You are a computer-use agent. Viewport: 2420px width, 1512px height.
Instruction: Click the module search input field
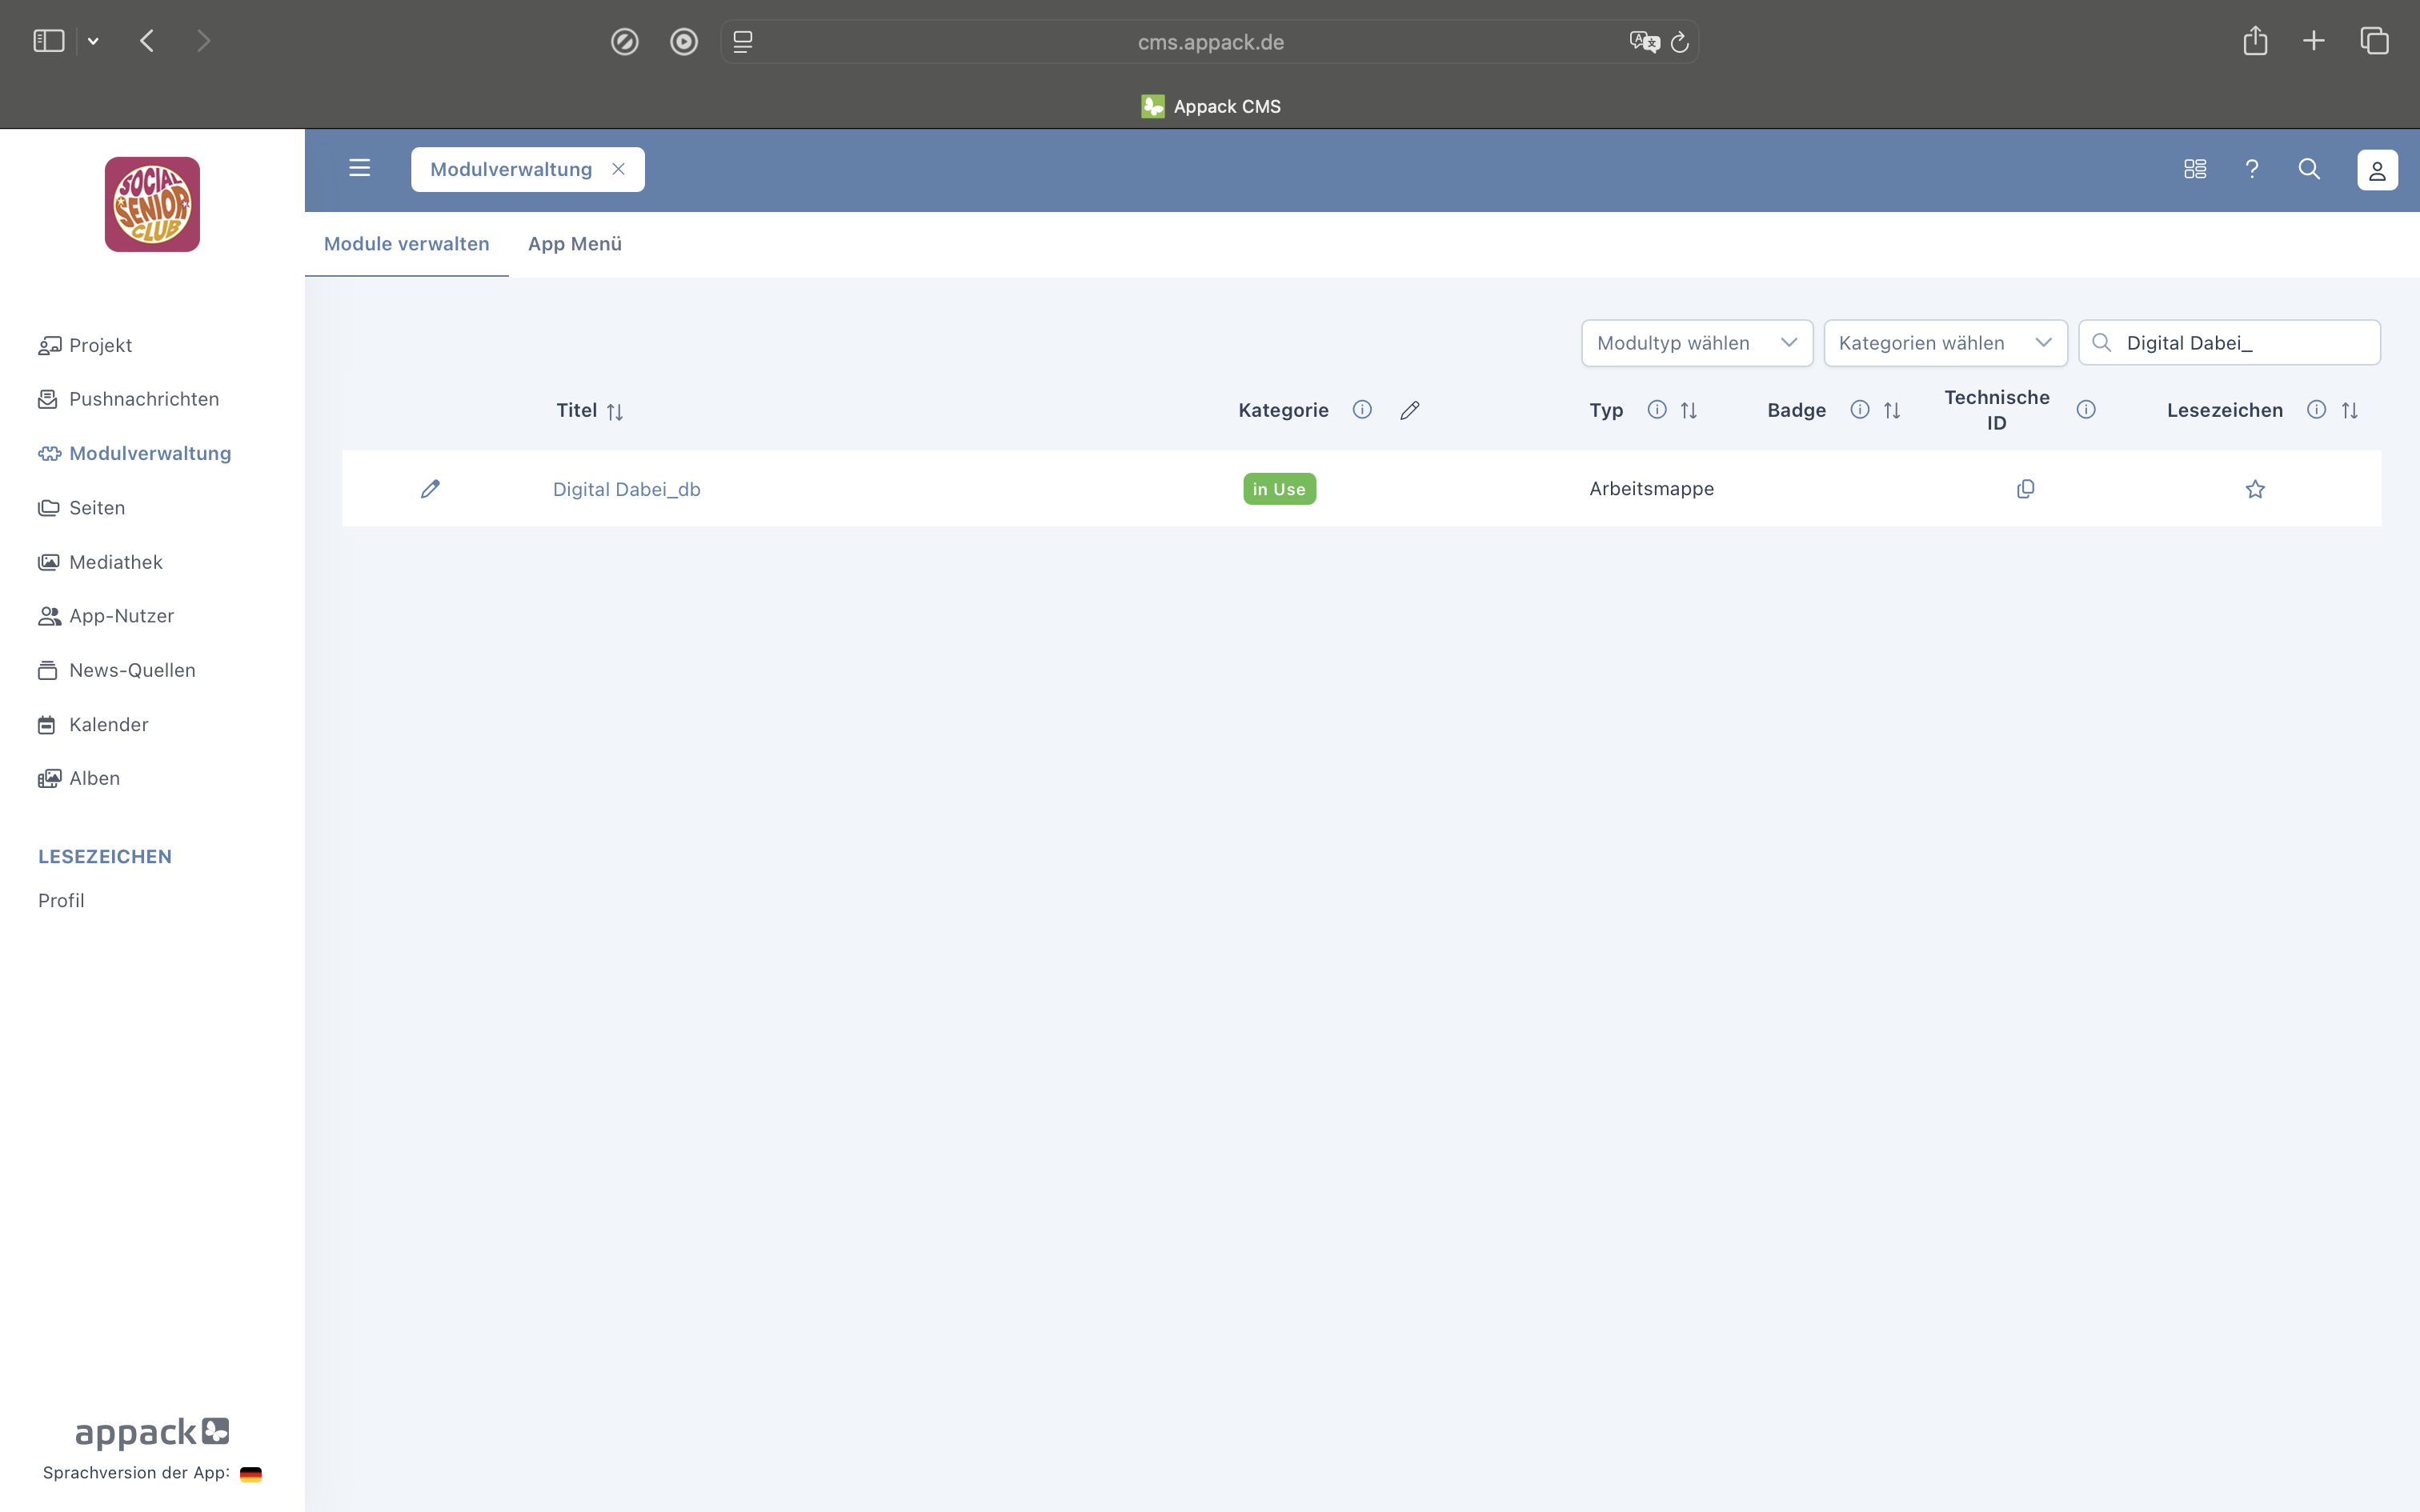click(2240, 343)
